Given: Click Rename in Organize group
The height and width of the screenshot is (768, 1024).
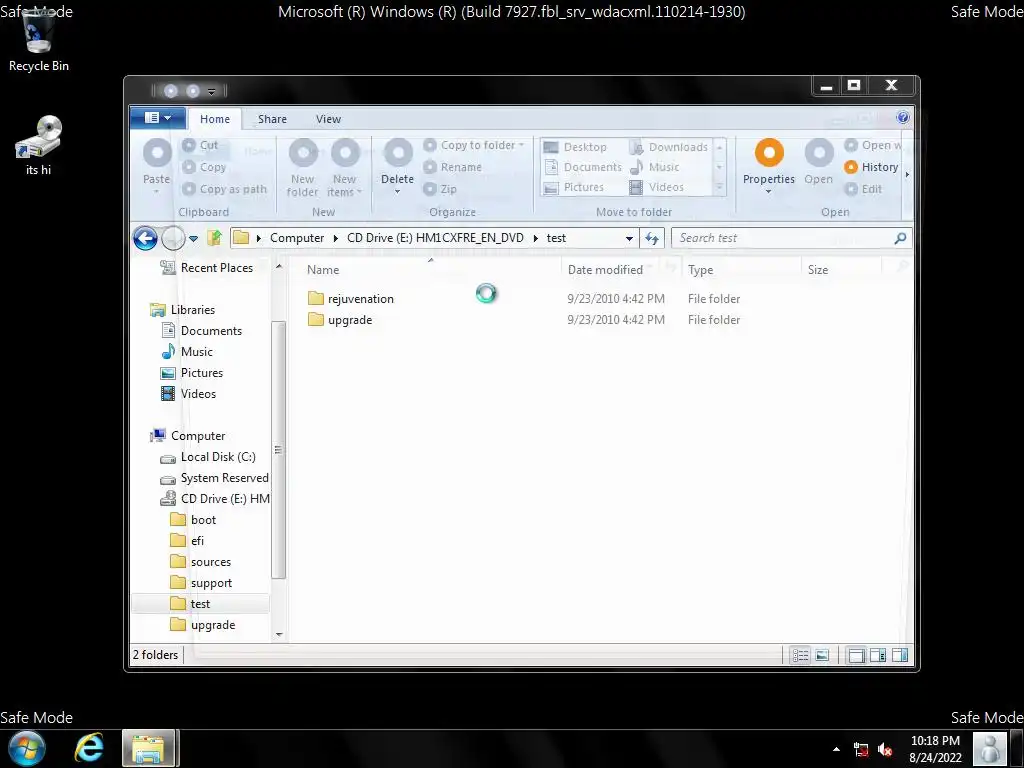Looking at the screenshot, I should coord(453,167).
